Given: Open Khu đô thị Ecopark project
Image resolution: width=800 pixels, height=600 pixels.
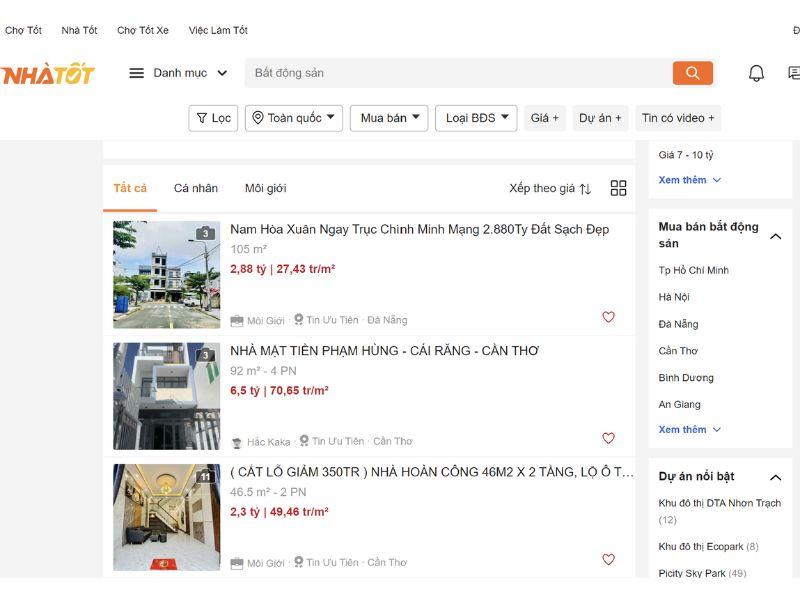Looking at the screenshot, I should click(708, 546).
